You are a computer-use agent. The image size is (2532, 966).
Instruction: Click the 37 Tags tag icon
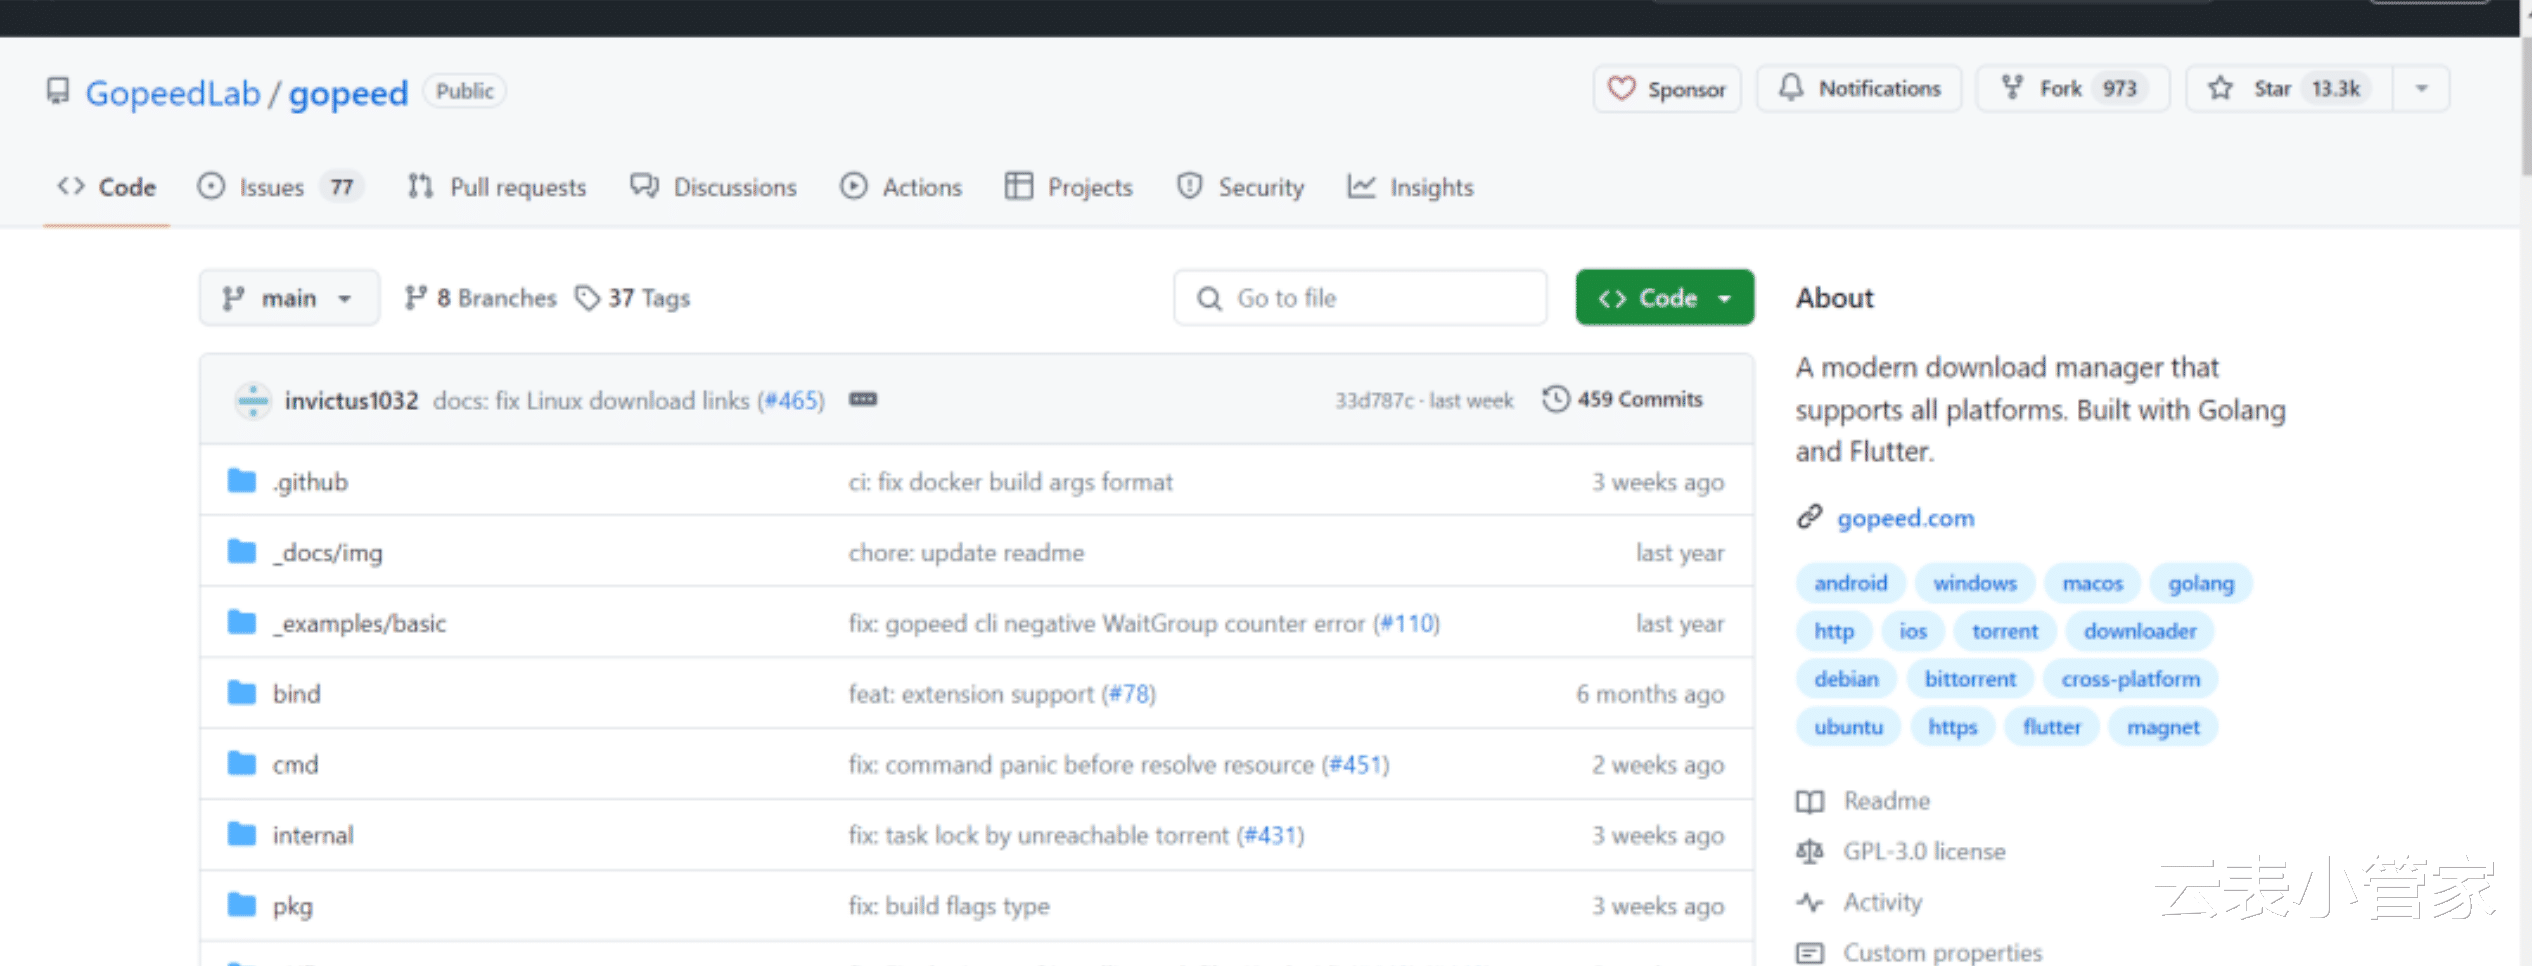pos(587,298)
